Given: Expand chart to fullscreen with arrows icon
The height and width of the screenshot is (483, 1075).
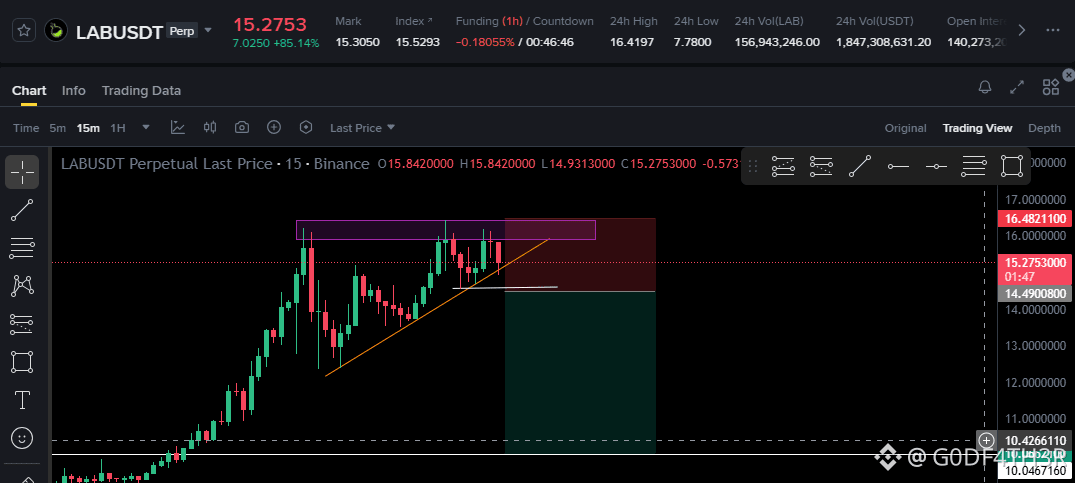Looking at the screenshot, I should 1017,87.
